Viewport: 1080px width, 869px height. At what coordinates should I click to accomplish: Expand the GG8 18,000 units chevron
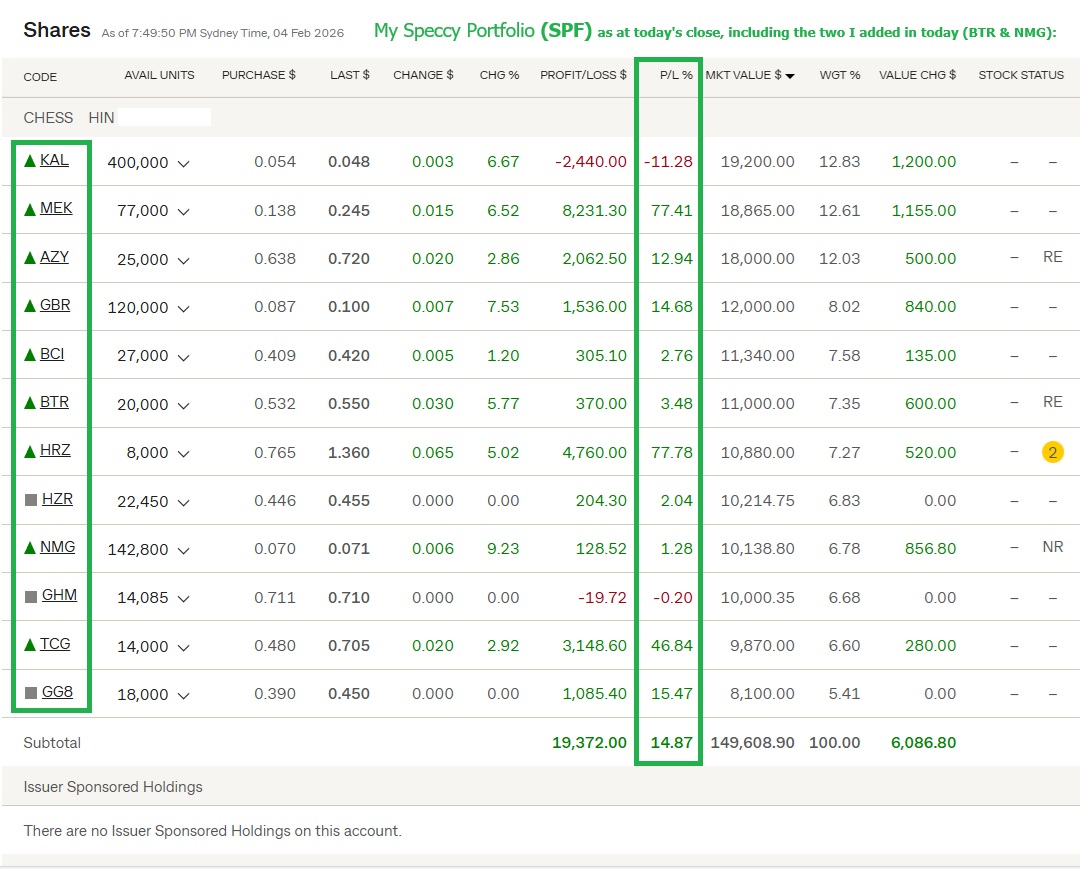(183, 695)
